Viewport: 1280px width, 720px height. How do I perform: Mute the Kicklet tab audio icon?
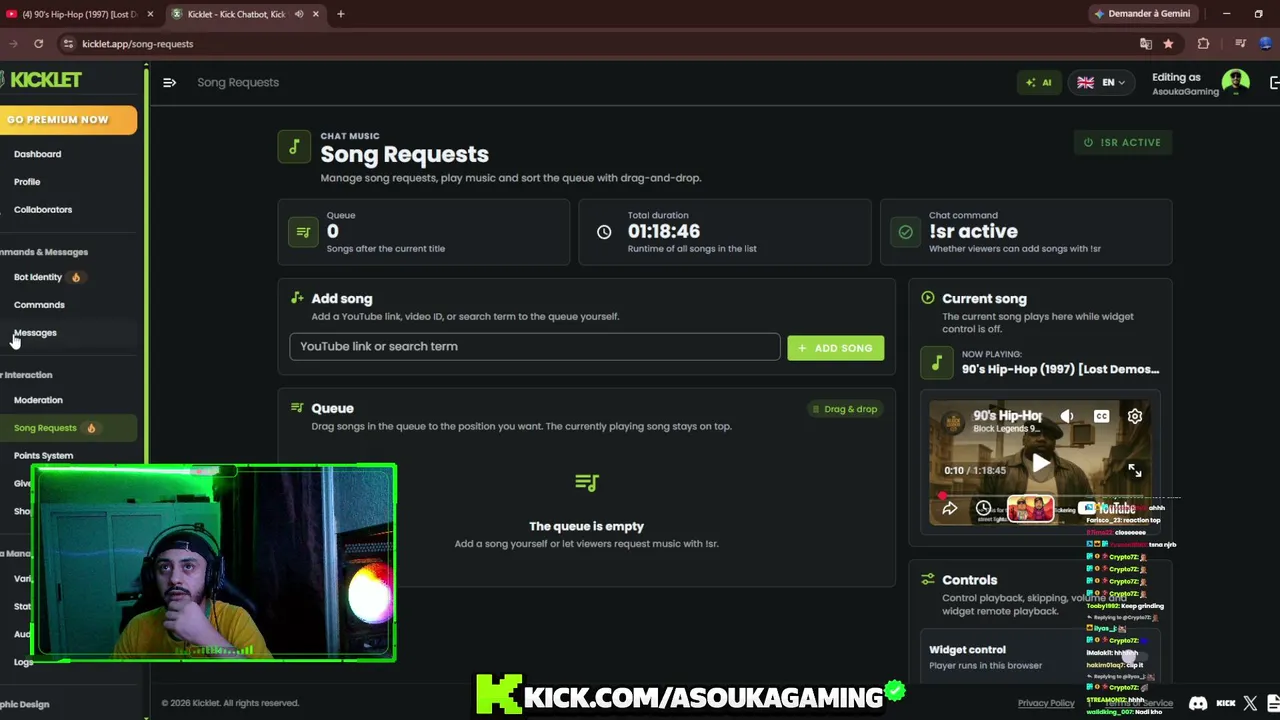299,14
